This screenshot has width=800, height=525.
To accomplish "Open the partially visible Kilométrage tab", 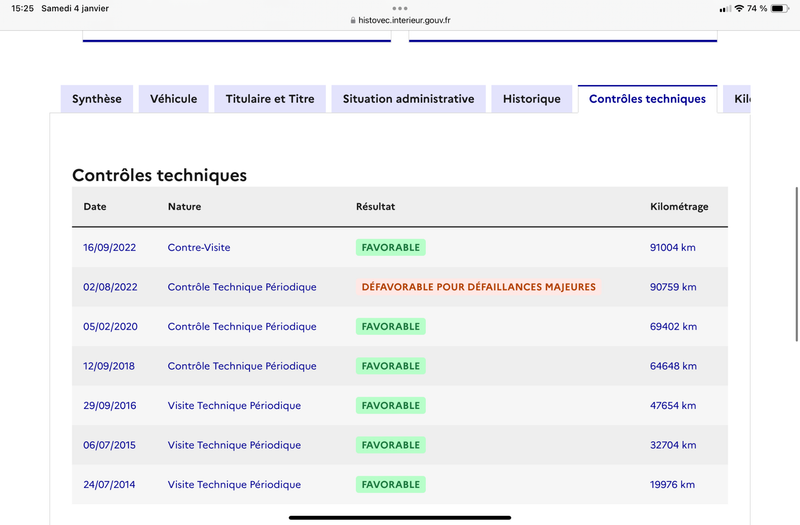I will click(x=737, y=99).
